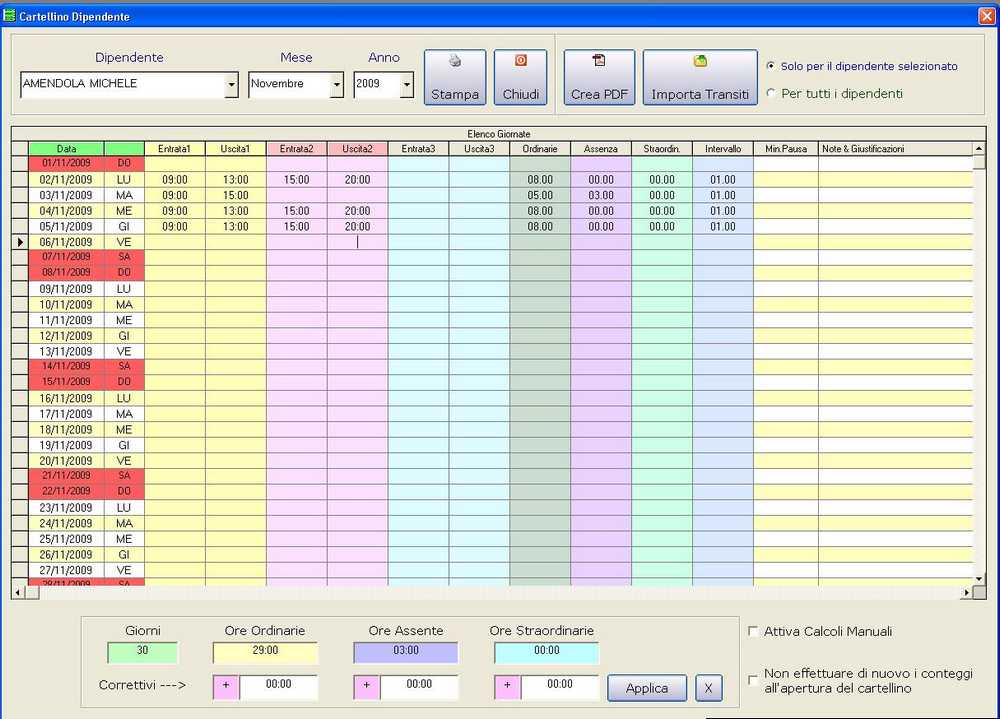Select 'Solo per il dipendente selezionato' option
This screenshot has height=719, width=1000.
770,66
